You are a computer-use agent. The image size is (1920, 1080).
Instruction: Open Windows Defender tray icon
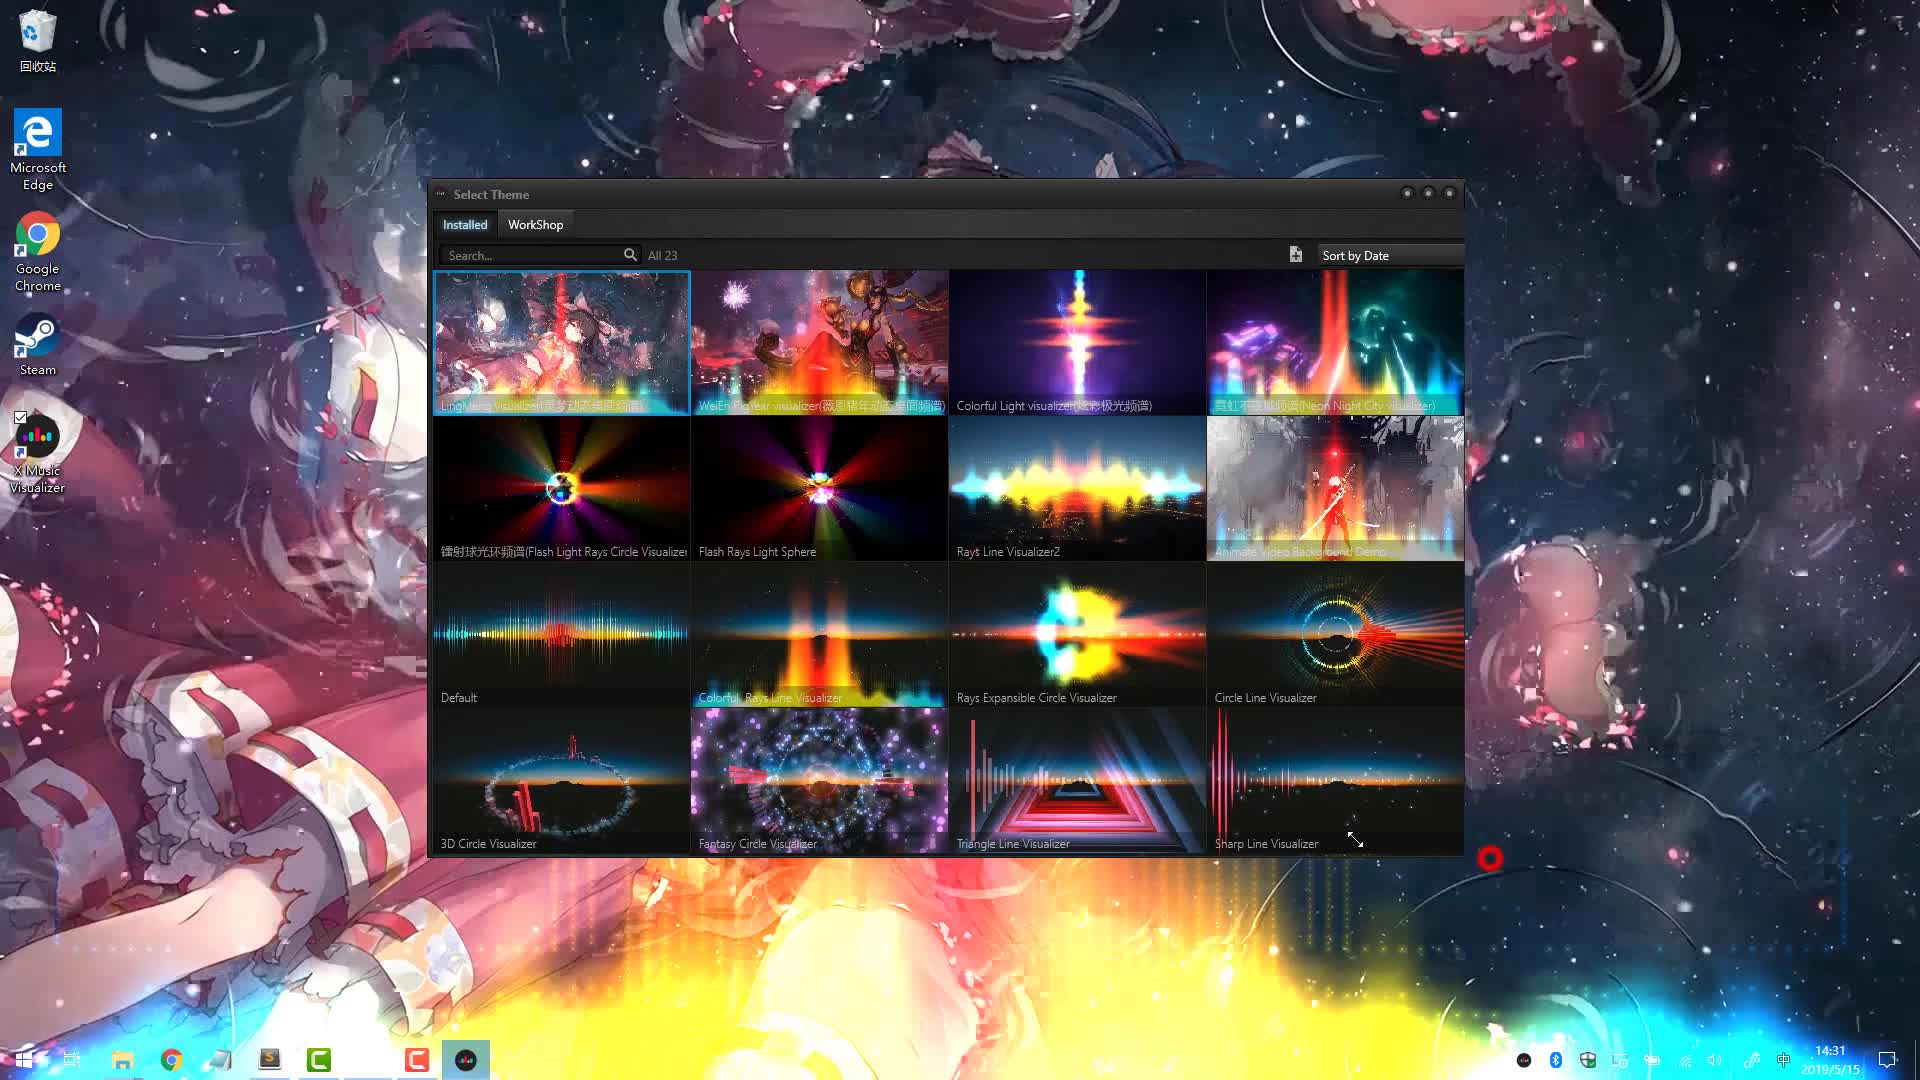pos(1587,1060)
